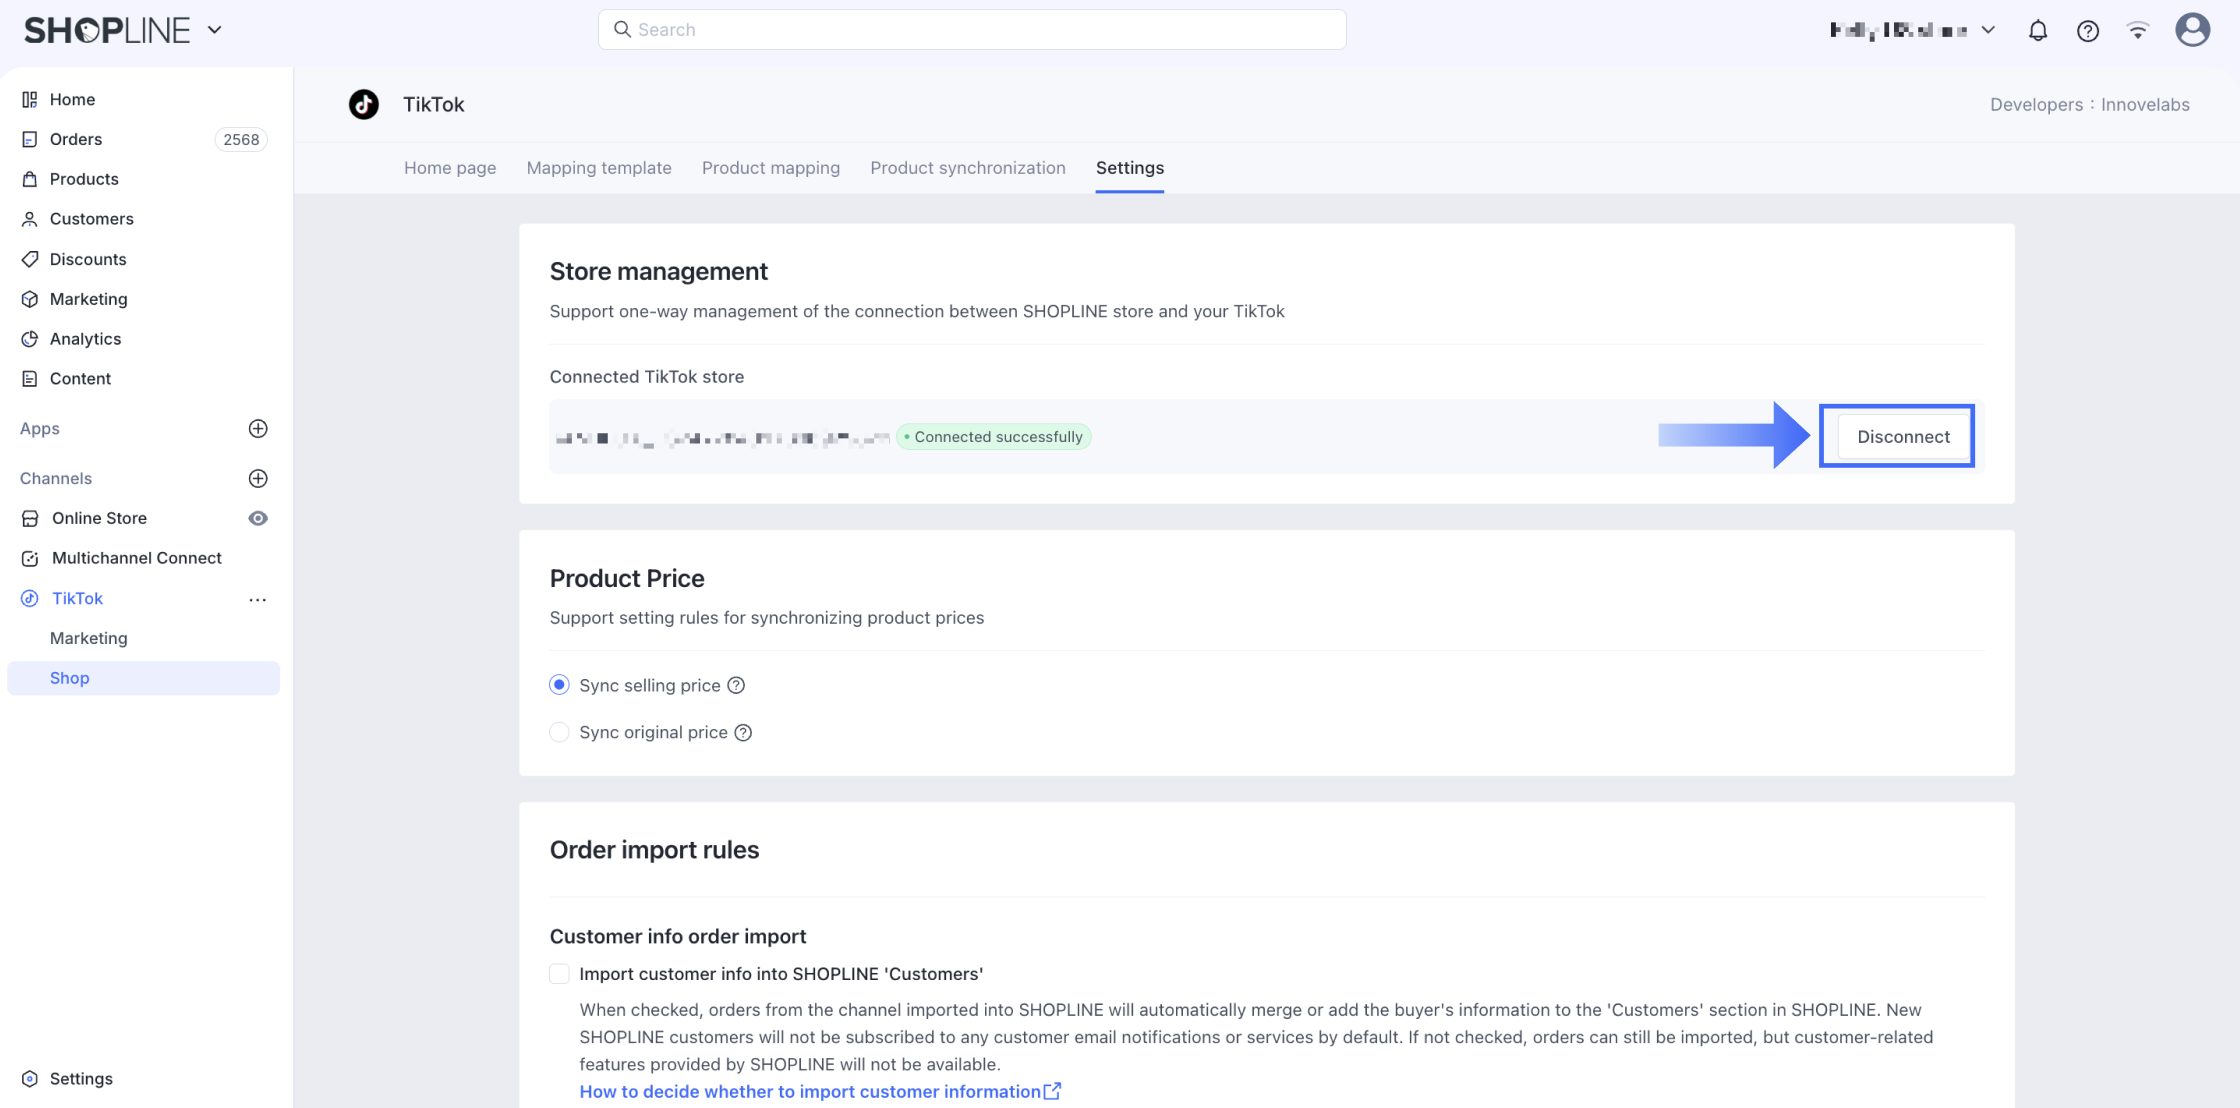Open the user profile avatar
Viewport: 2240px width, 1108px height.
[x=2192, y=30]
